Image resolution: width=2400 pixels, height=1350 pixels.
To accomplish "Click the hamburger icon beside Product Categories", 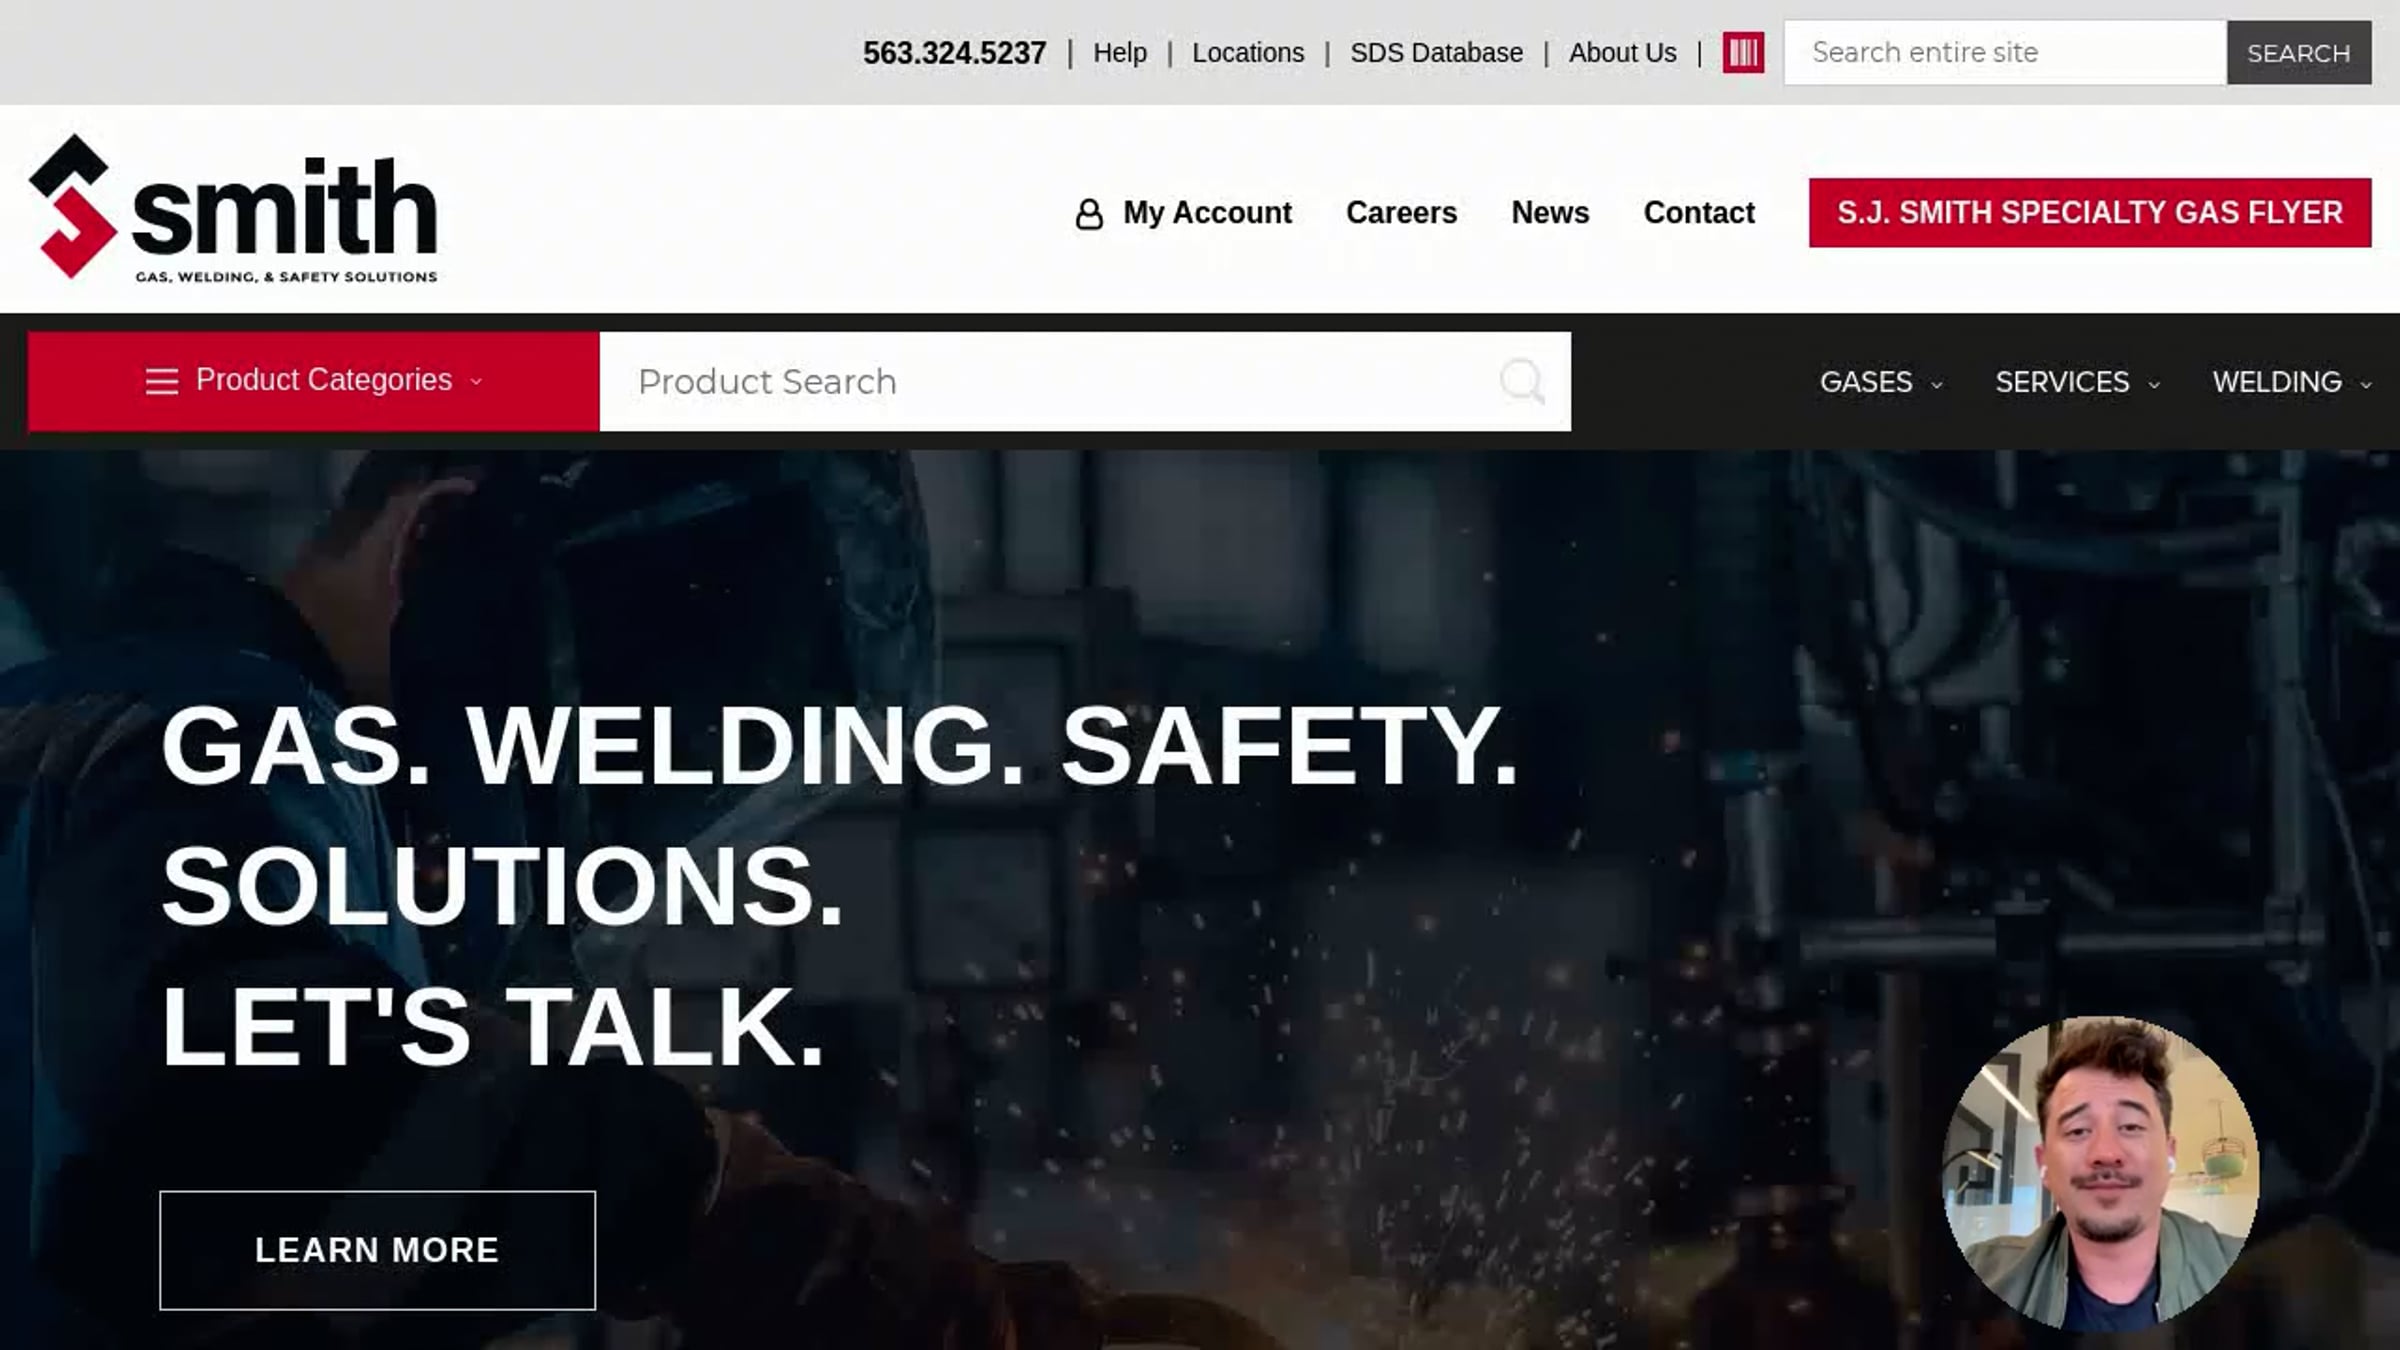I will (162, 381).
